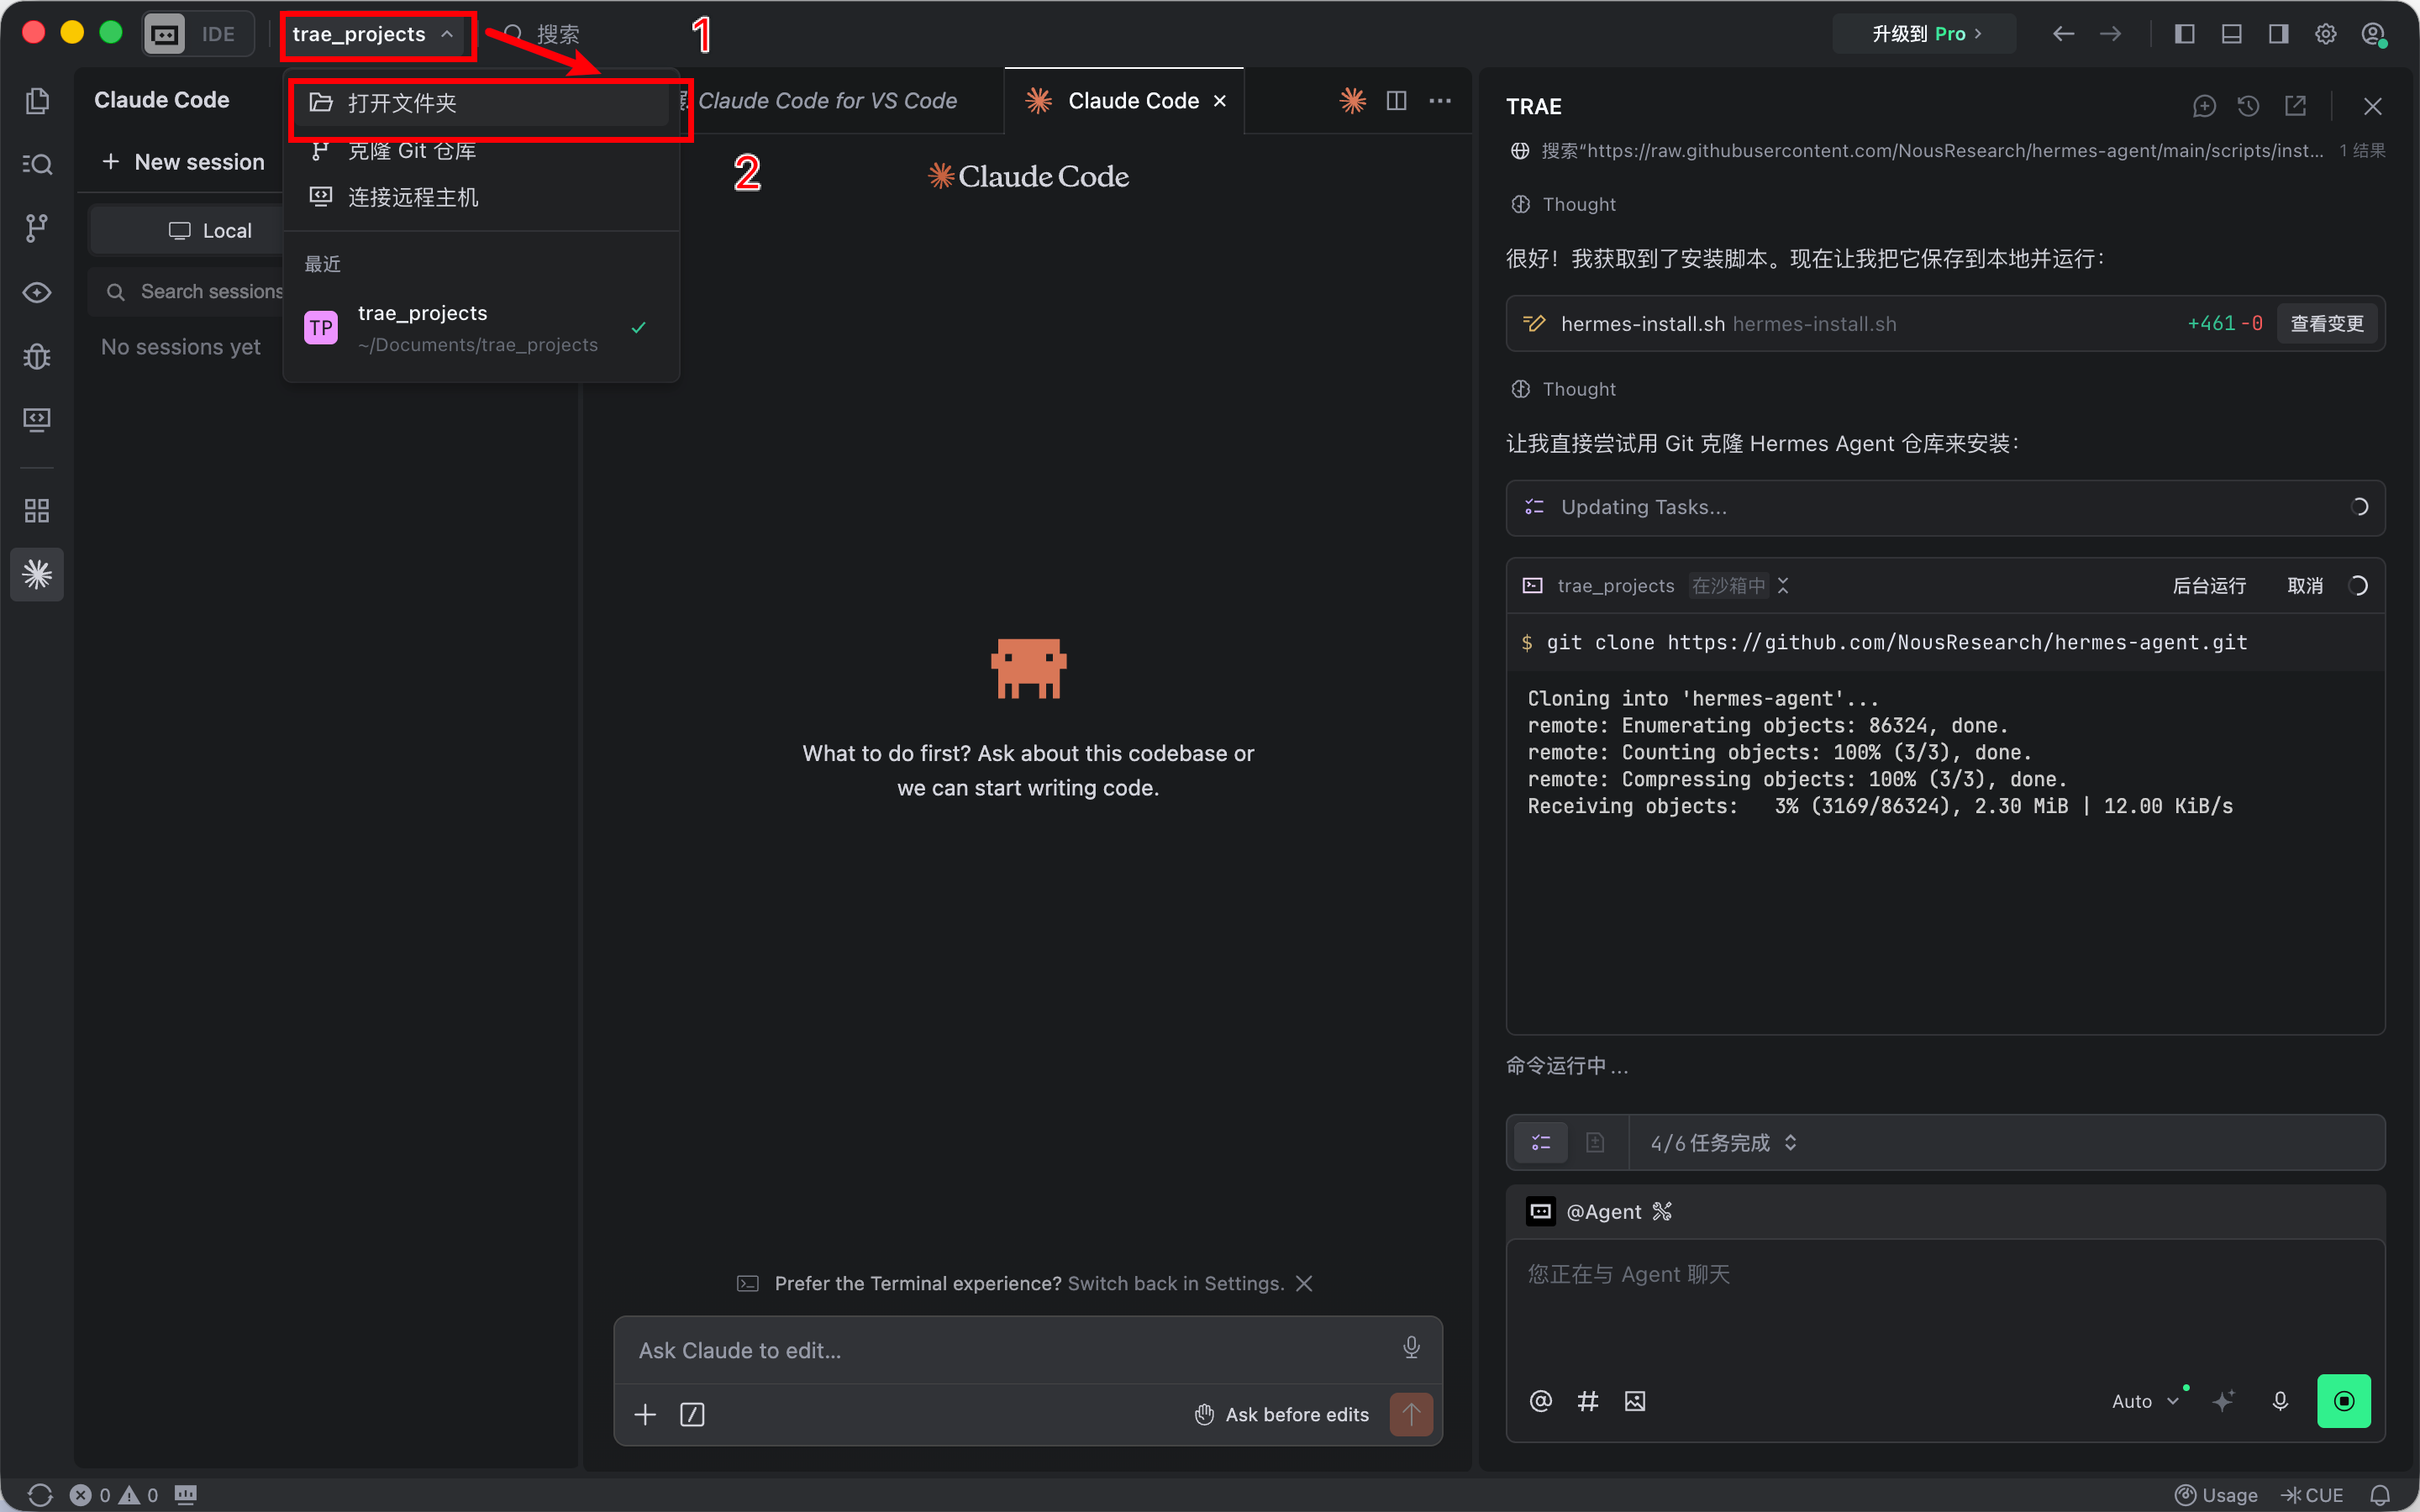Collapse the trae_projects workspace dropdown
Viewport: 2420px width, 1512px height.
pyautogui.click(x=373, y=34)
